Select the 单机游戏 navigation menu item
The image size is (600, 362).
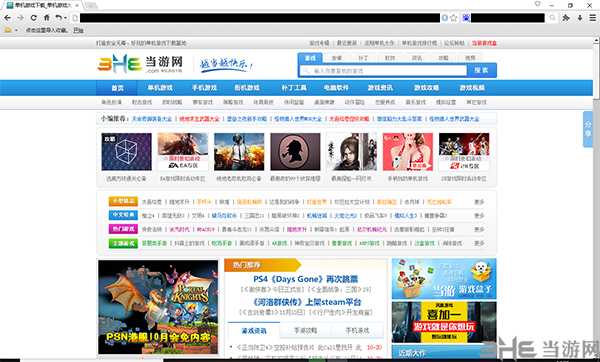click(x=160, y=88)
